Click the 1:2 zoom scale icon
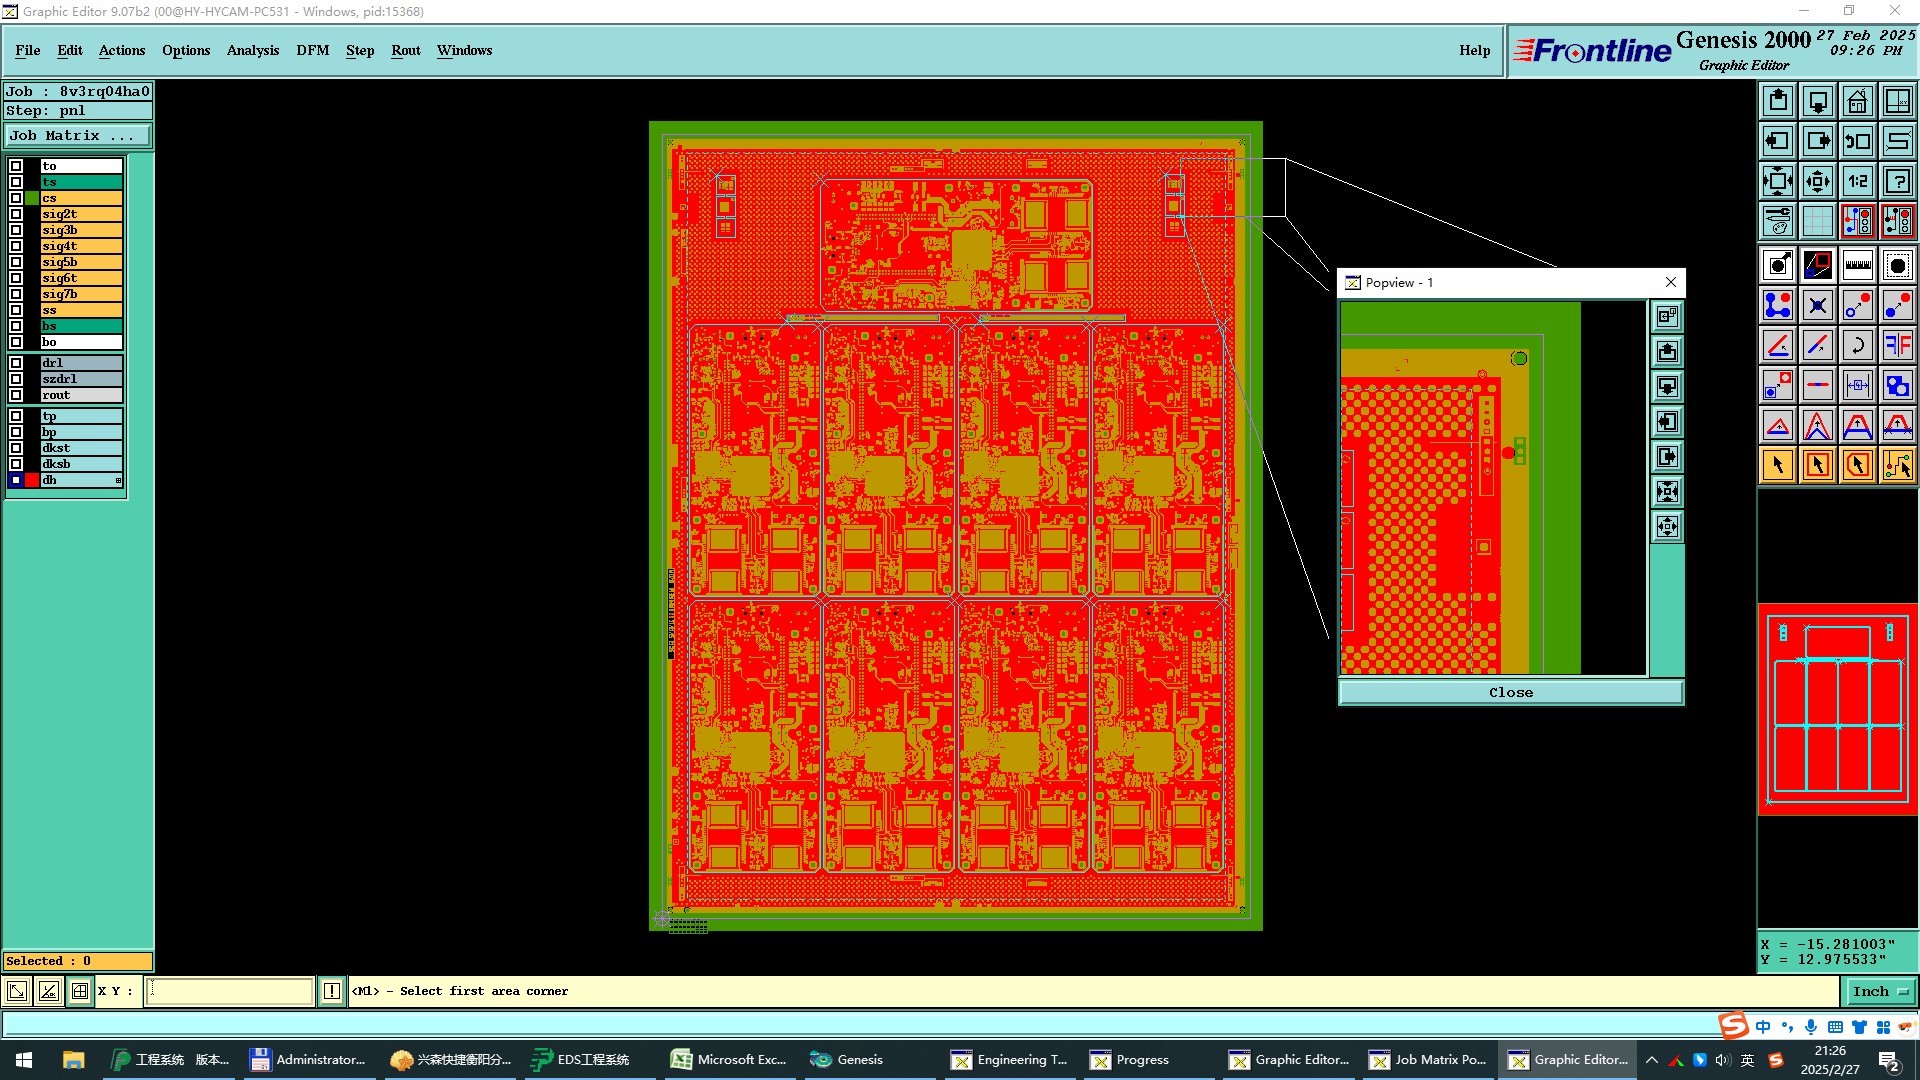Screen dimensions: 1920x1080 click(1857, 181)
